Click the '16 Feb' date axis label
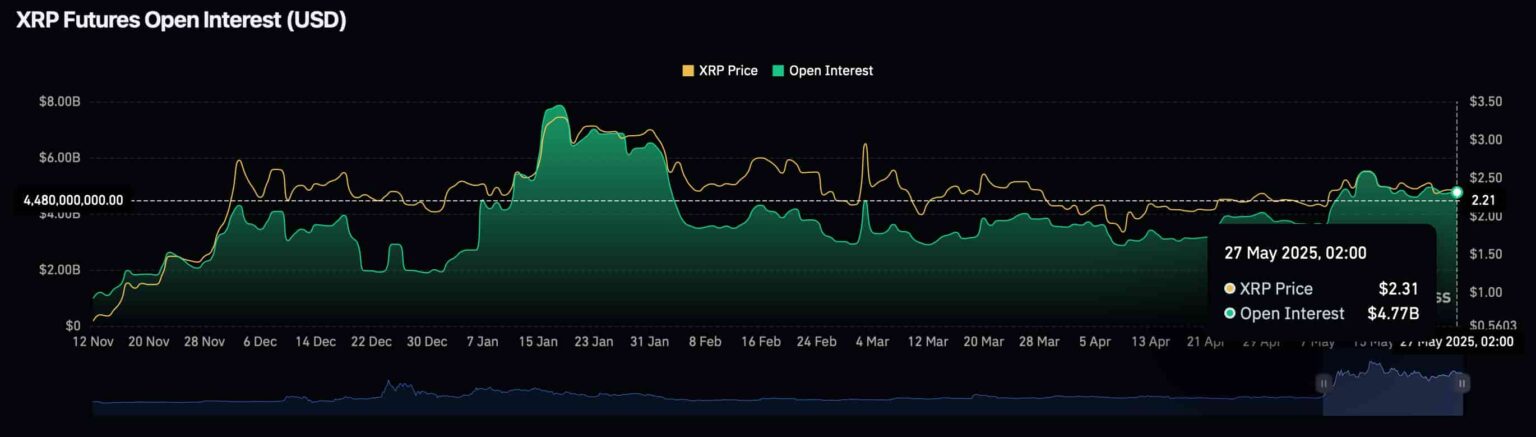 click(x=761, y=342)
